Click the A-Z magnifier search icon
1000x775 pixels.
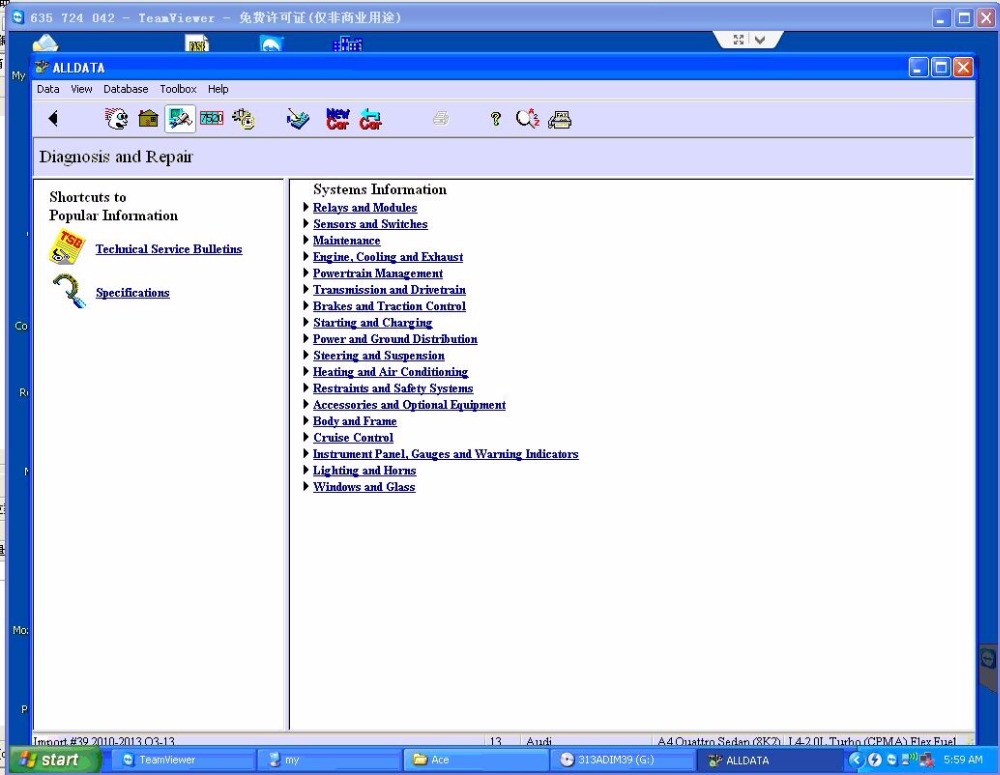pyautogui.click(x=527, y=119)
